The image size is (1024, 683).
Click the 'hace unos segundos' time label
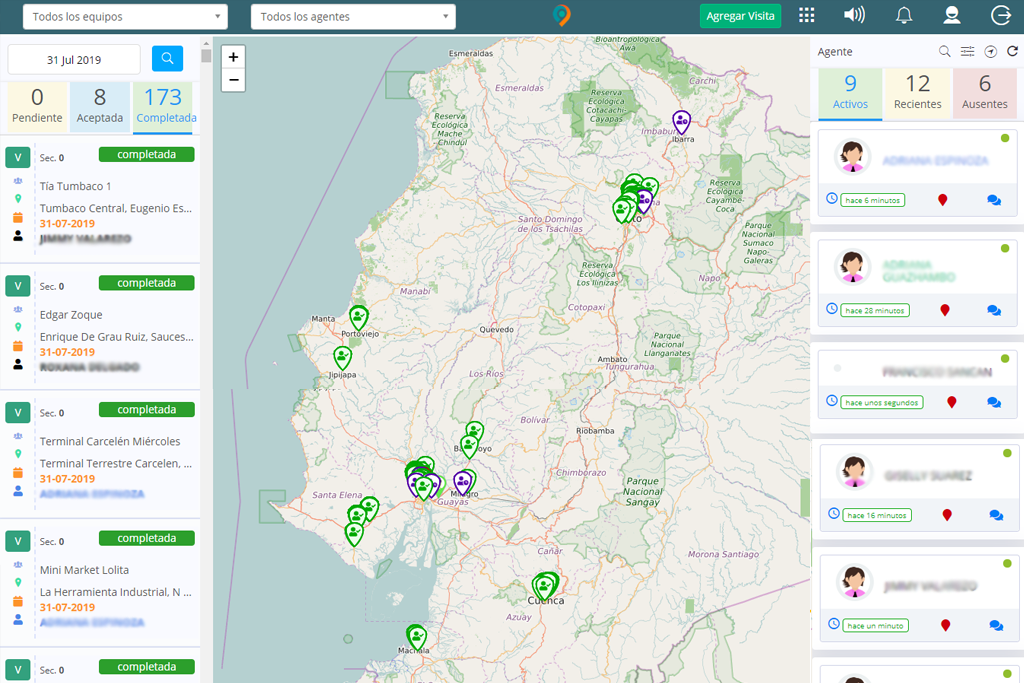click(882, 403)
